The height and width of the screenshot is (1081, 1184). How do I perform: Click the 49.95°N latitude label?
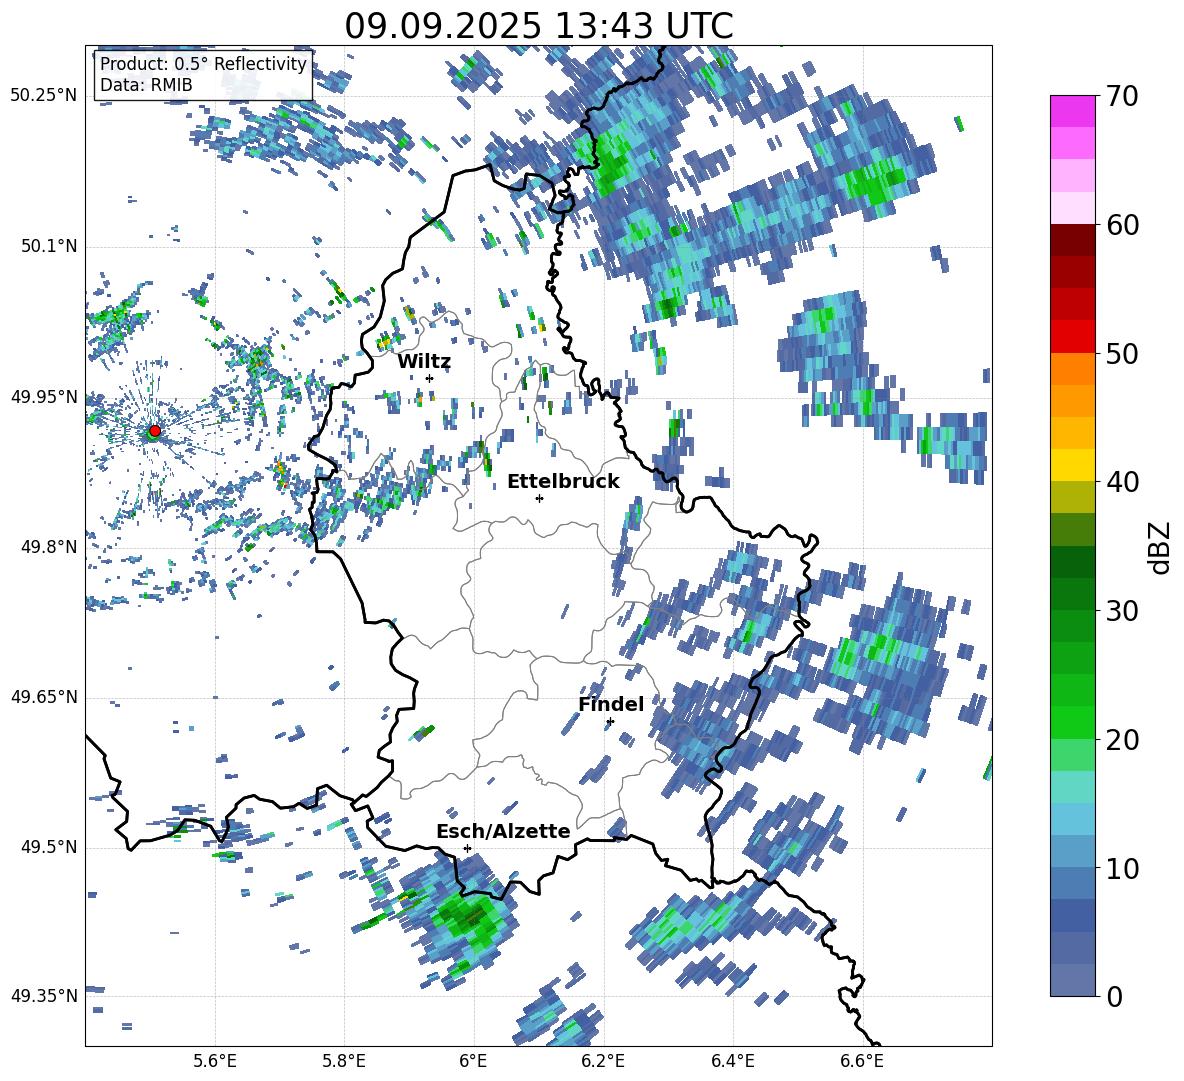coord(44,396)
